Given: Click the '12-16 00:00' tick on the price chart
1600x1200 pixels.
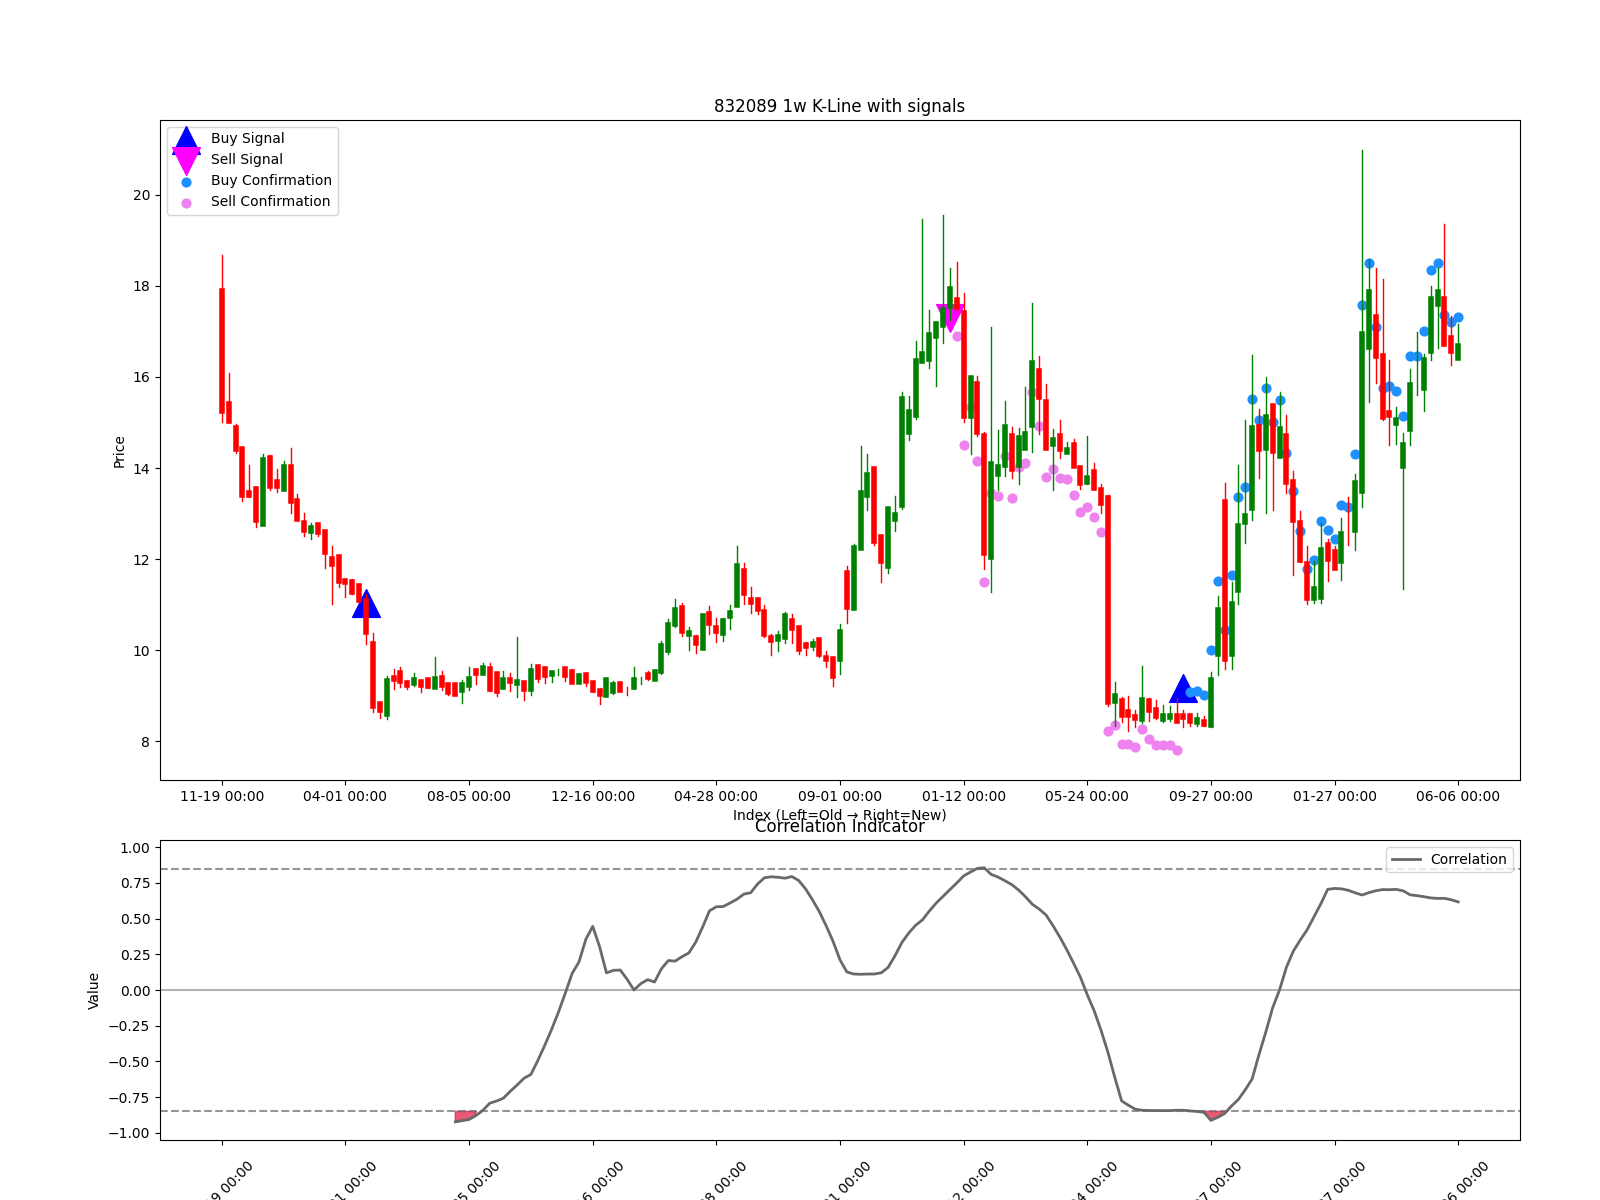Looking at the screenshot, I should click(593, 797).
